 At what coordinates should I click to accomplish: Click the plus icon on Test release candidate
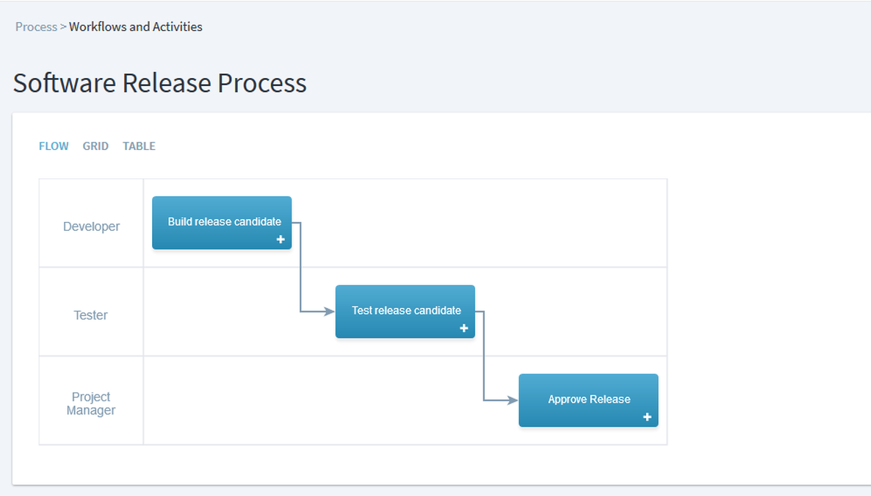click(x=464, y=329)
